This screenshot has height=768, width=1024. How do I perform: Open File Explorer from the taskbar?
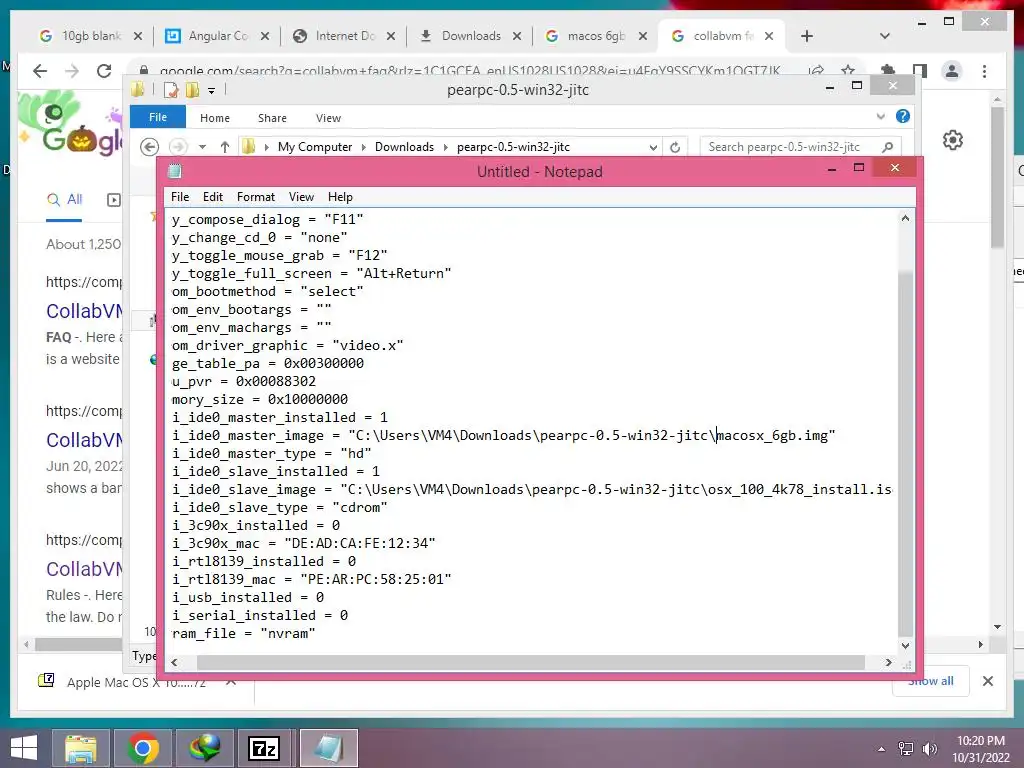tap(81, 748)
